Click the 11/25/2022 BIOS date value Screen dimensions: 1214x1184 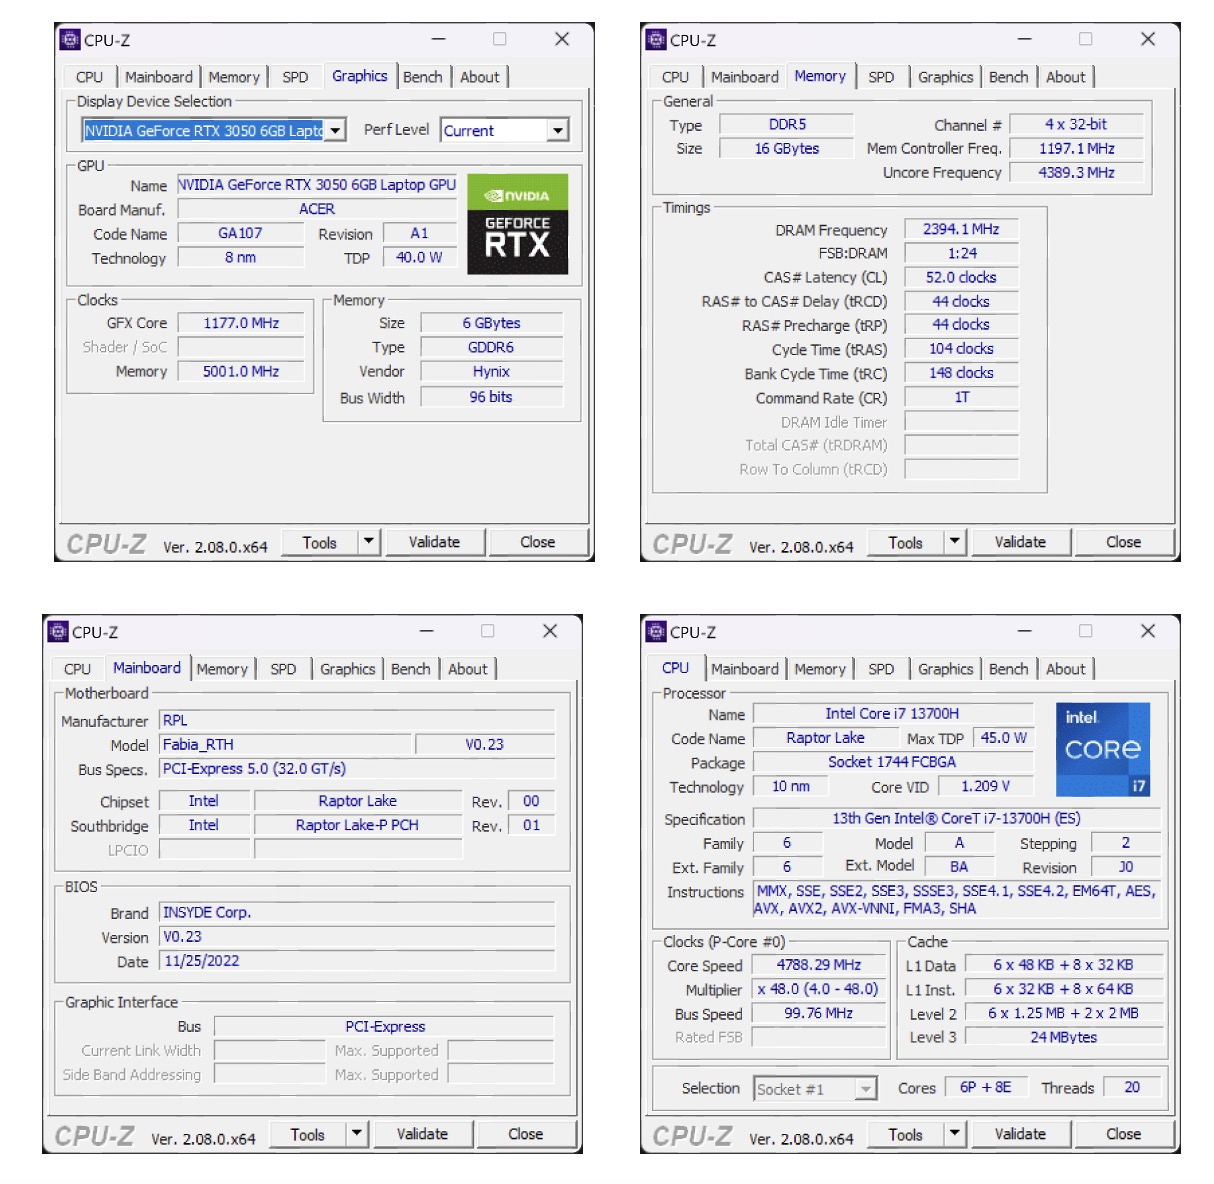[357, 961]
